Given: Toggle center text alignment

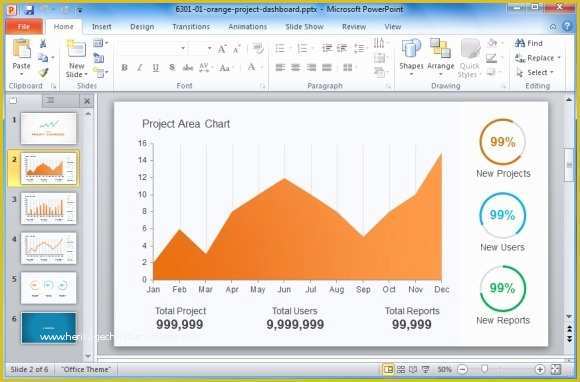Looking at the screenshot, I should coord(296,67).
